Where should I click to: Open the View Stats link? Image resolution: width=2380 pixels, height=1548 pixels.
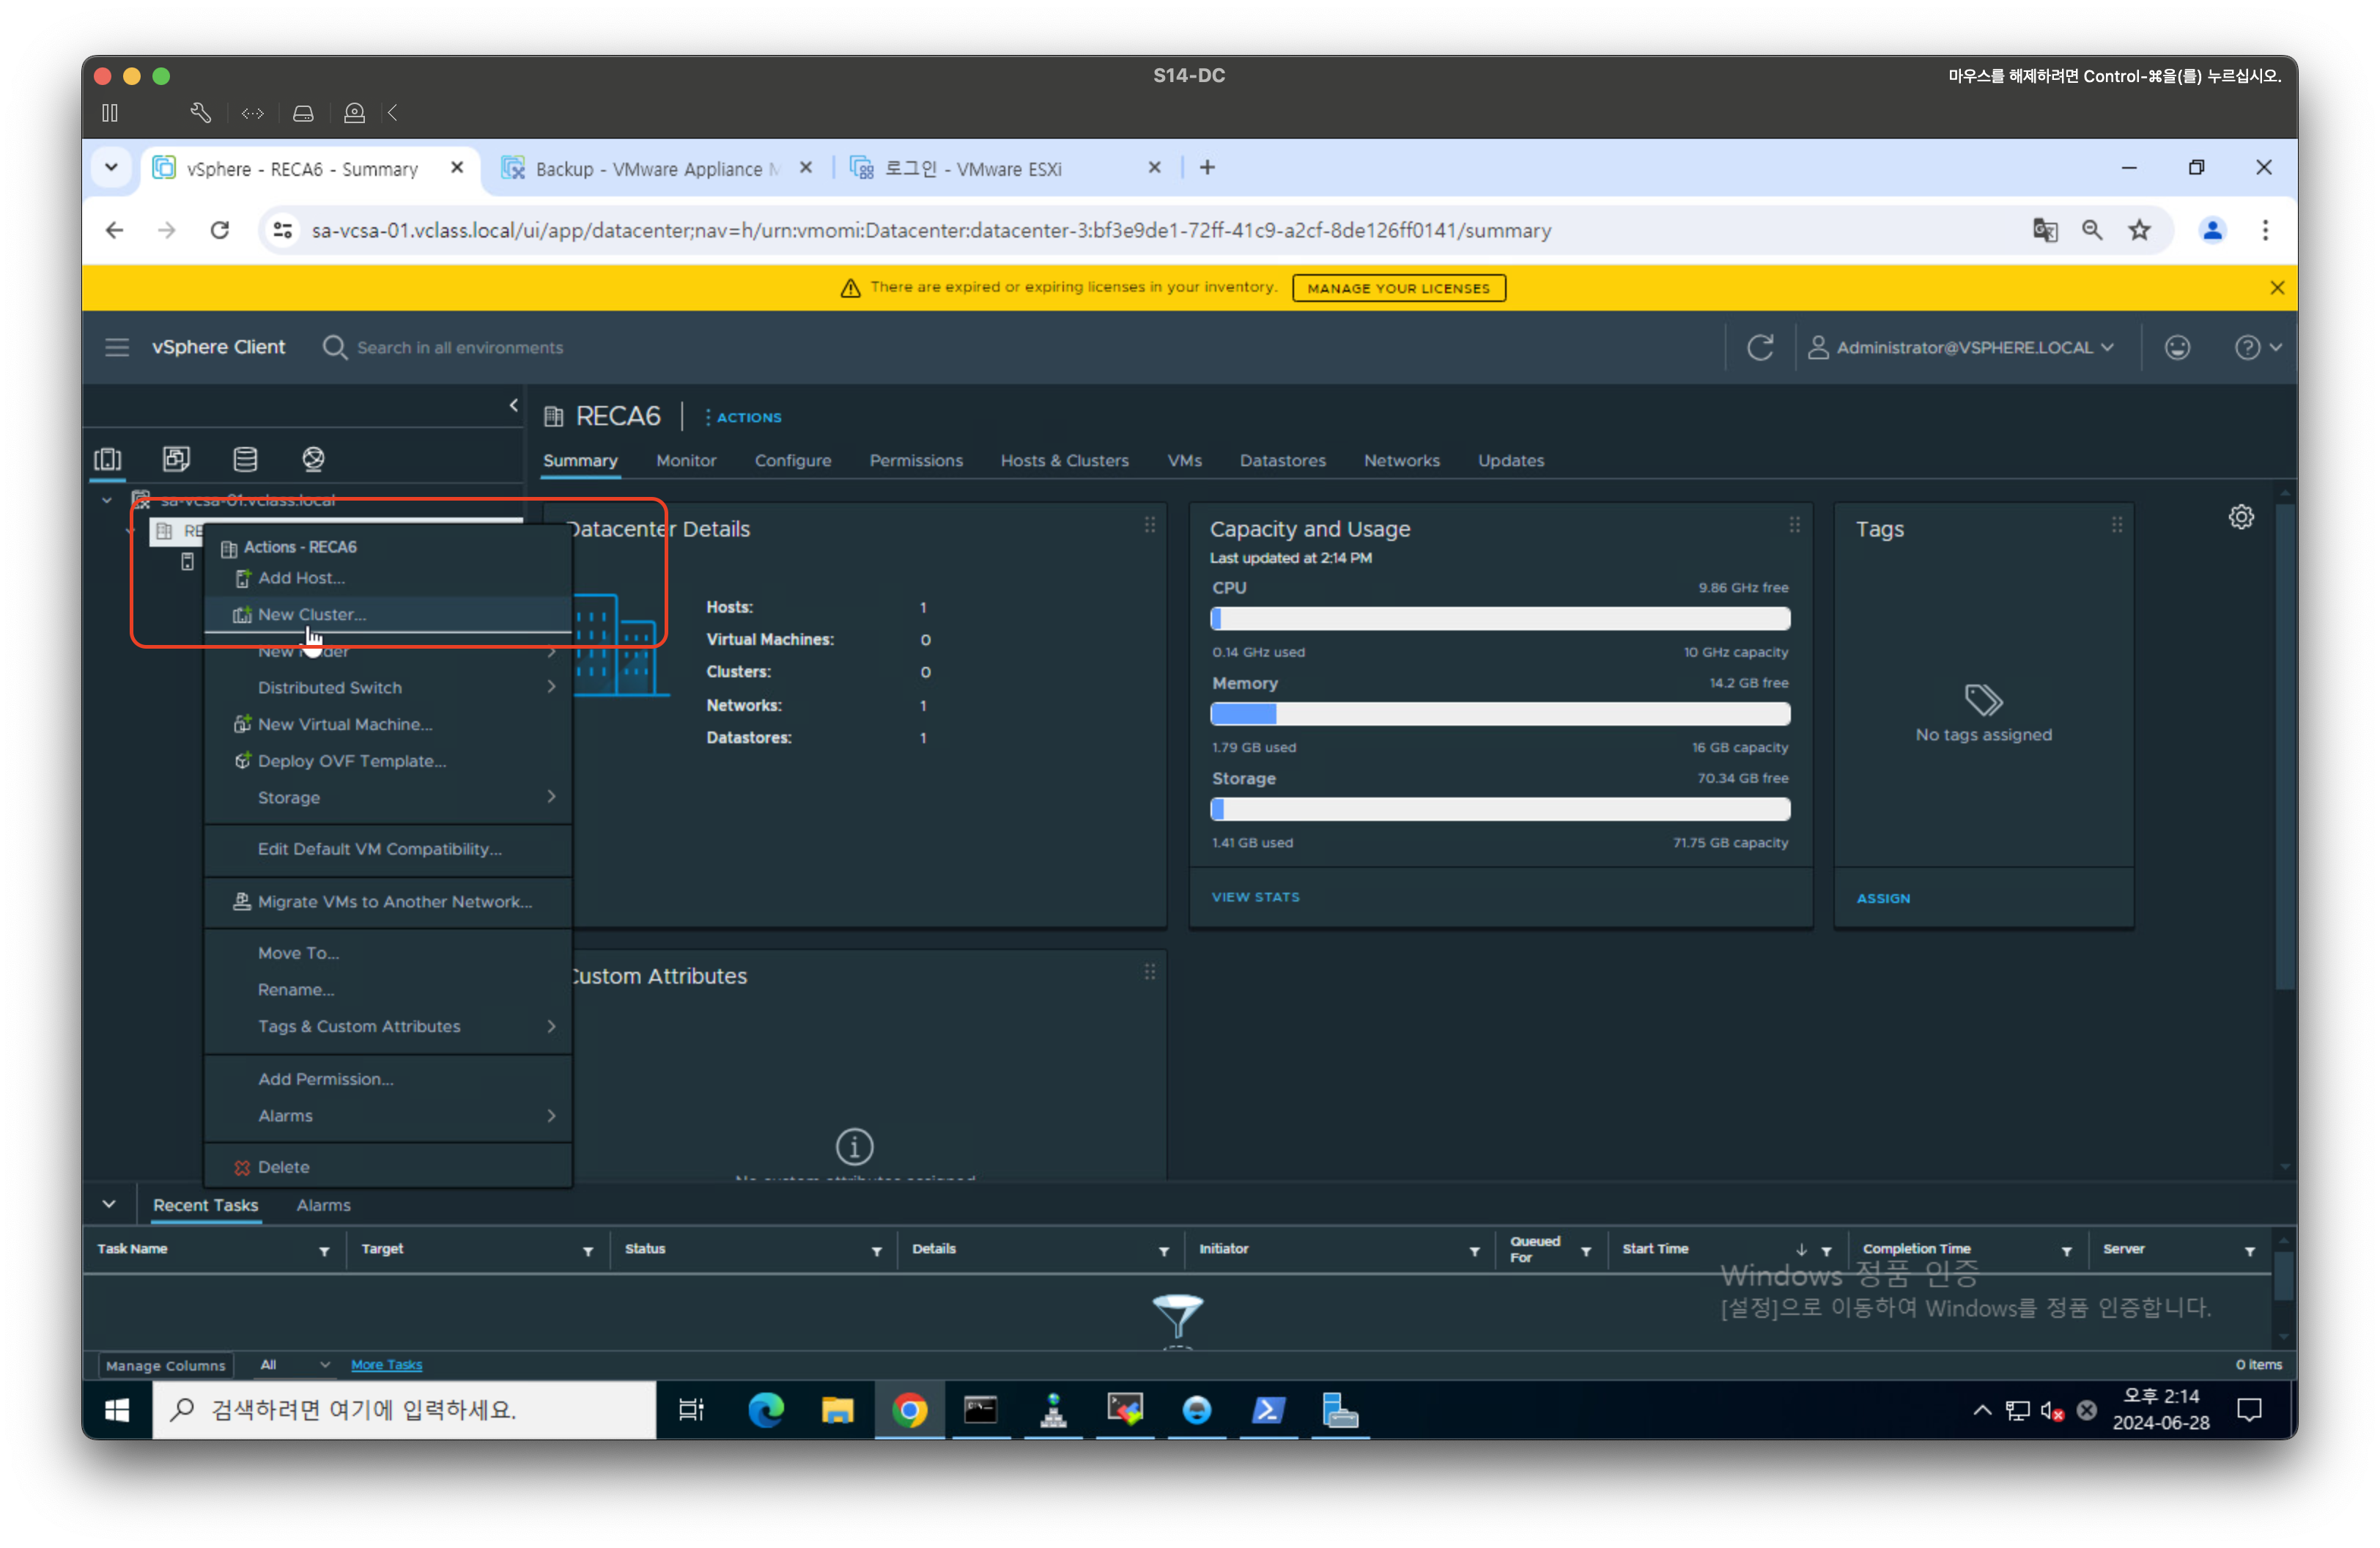click(x=1255, y=897)
